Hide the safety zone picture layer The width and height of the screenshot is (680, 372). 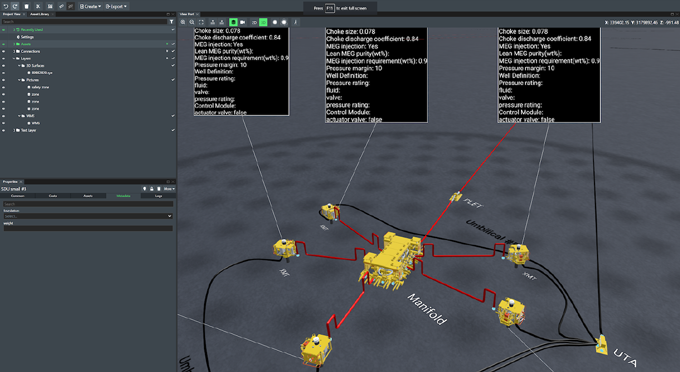3,87
